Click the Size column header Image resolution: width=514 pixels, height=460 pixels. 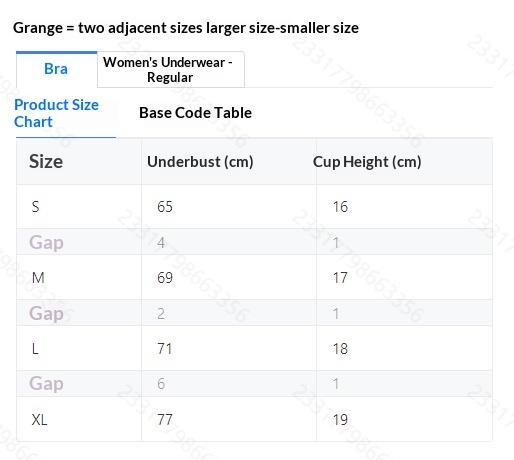[x=46, y=162]
